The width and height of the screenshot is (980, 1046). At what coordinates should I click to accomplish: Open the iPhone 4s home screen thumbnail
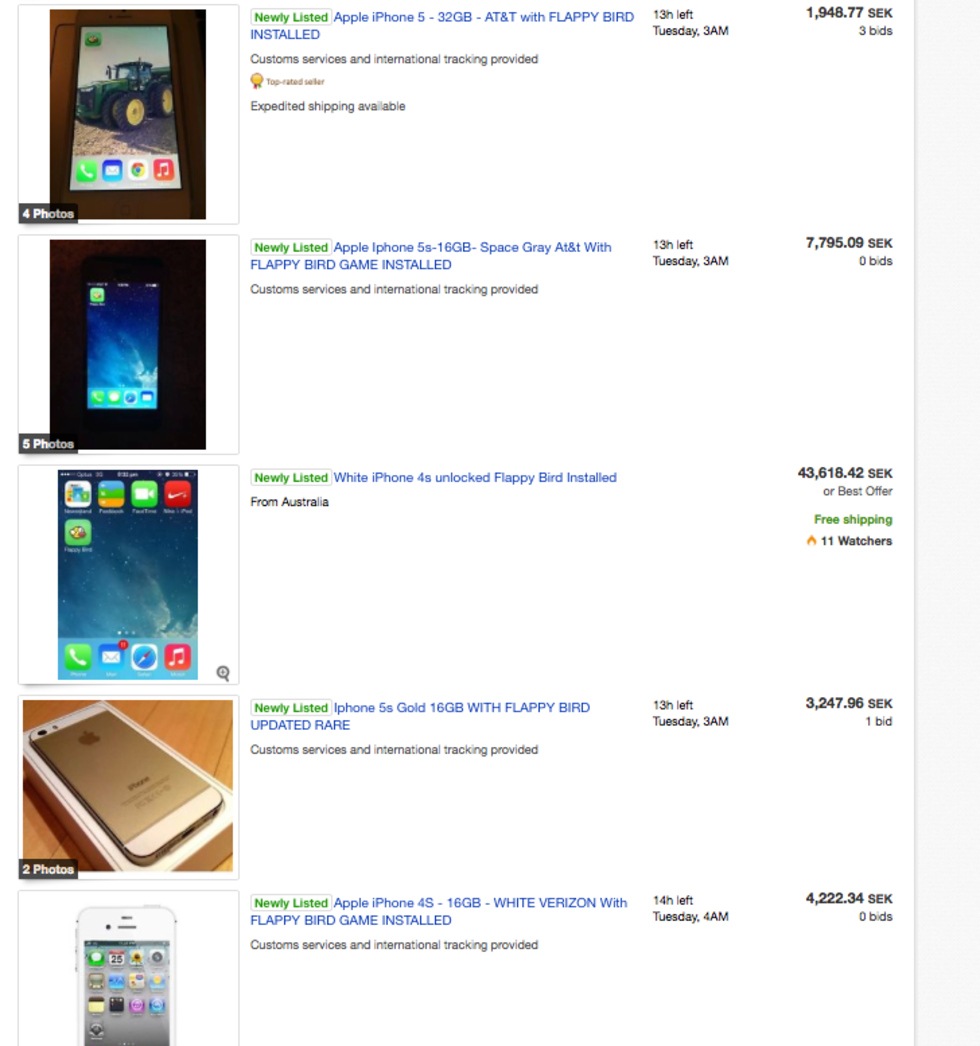point(128,575)
